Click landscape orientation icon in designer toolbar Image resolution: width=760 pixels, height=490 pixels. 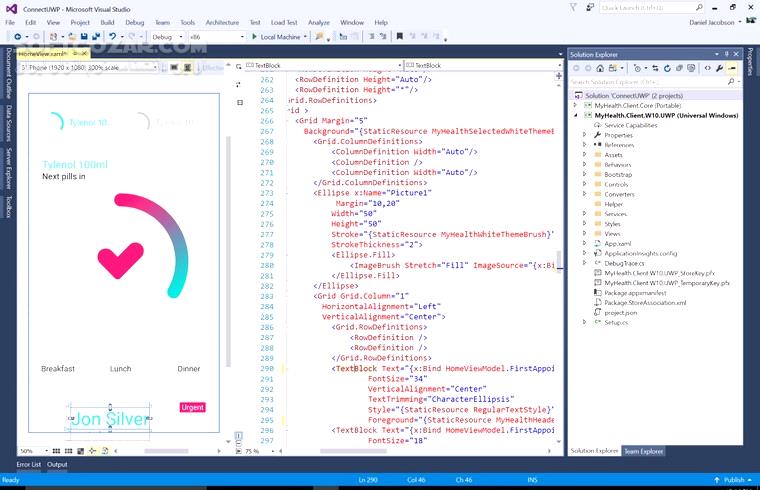tap(174, 68)
